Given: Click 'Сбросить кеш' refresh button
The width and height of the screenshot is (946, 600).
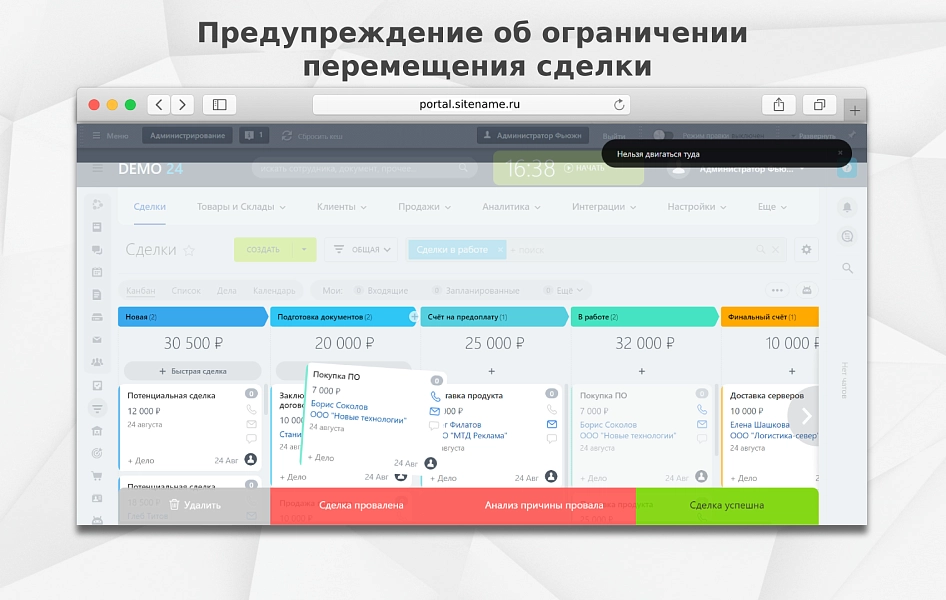Looking at the screenshot, I should point(312,136).
